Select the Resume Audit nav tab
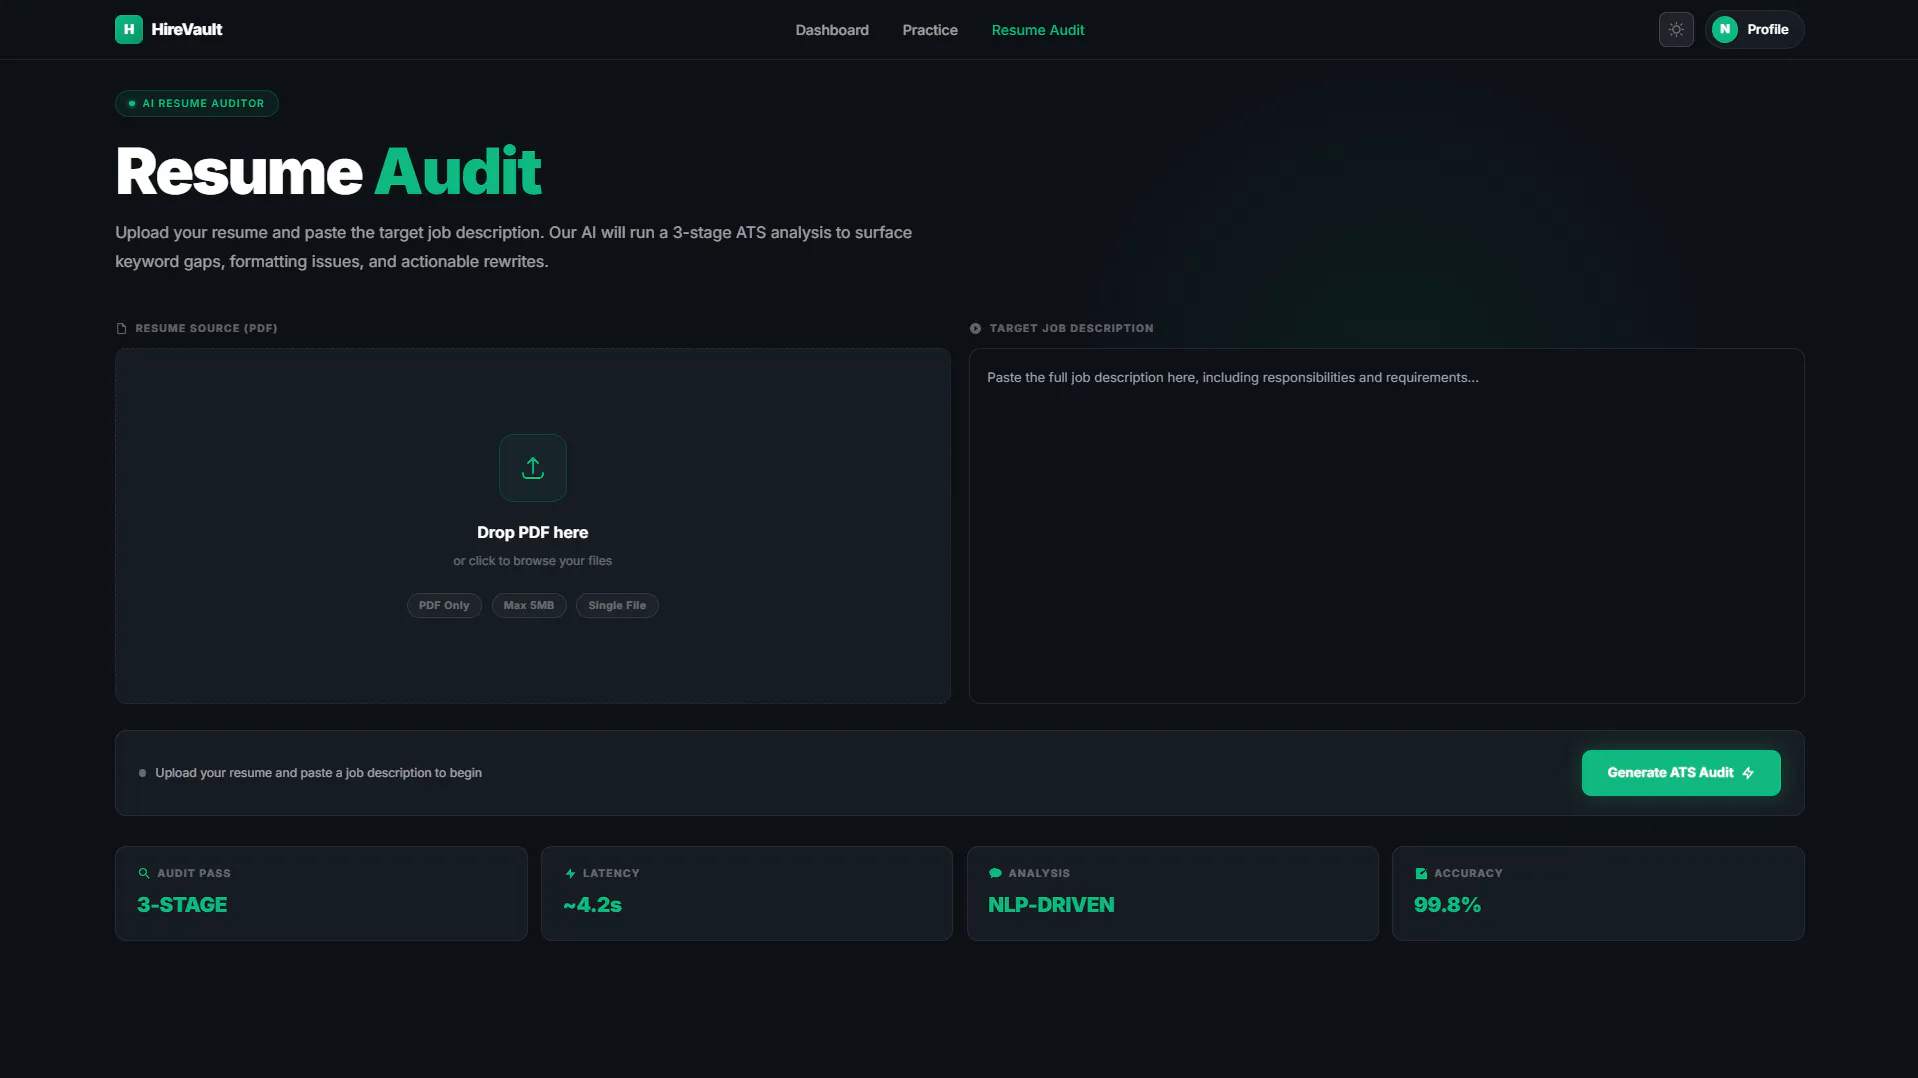 [x=1038, y=30]
